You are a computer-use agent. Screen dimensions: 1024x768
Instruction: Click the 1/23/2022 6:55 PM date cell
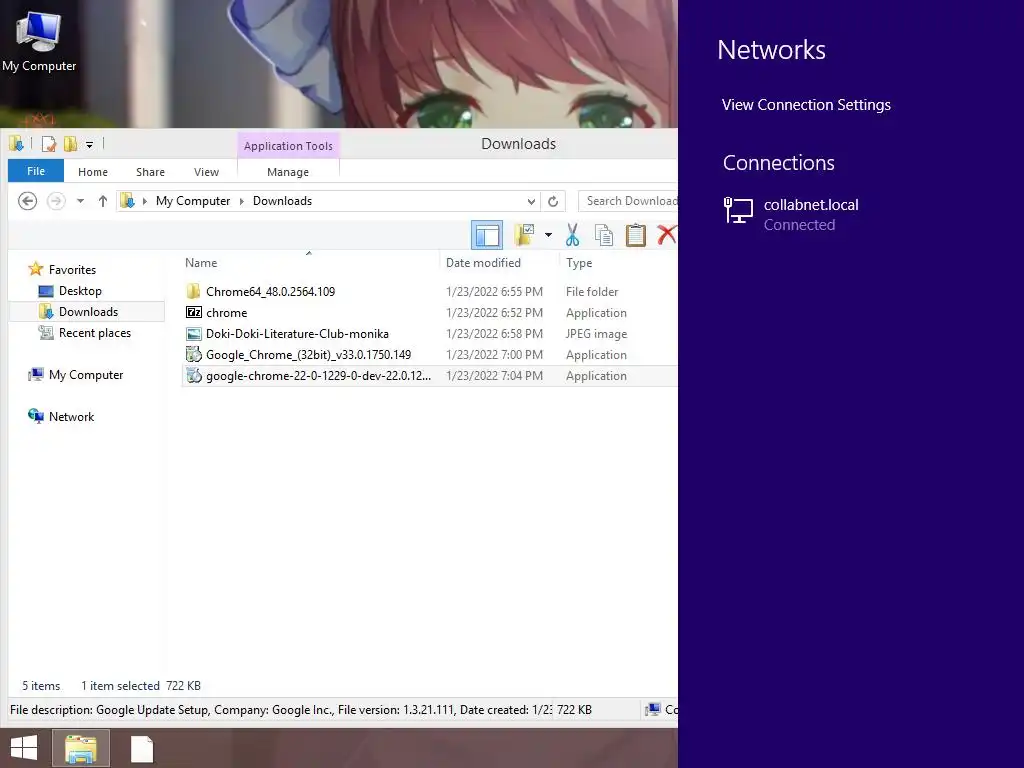494,291
